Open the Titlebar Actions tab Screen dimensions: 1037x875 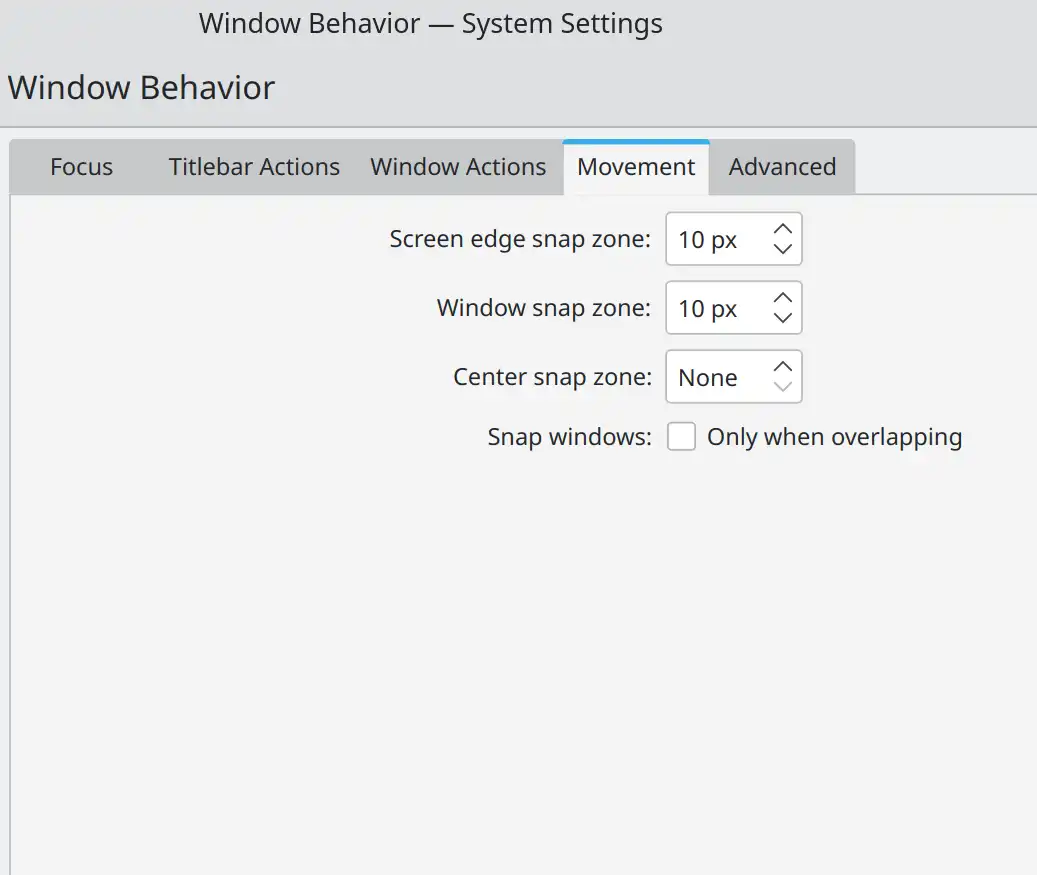pyautogui.click(x=254, y=167)
